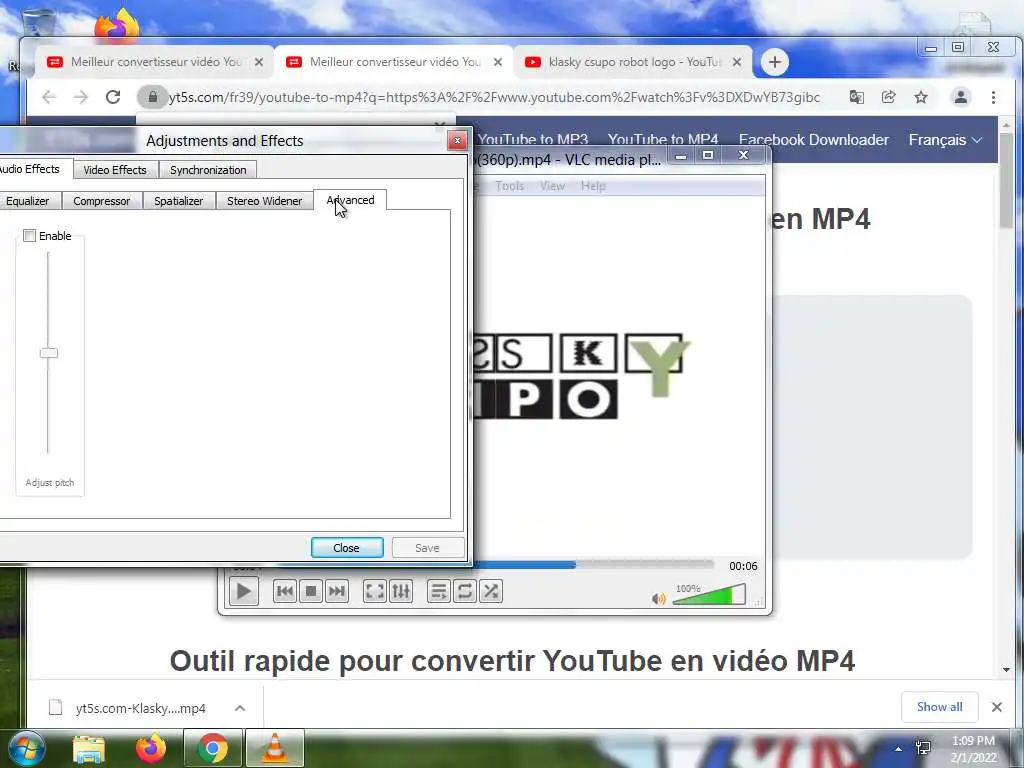Screen dimensions: 1024x768
Task: Switch to klasky csupo robot logo tab
Action: [633, 62]
